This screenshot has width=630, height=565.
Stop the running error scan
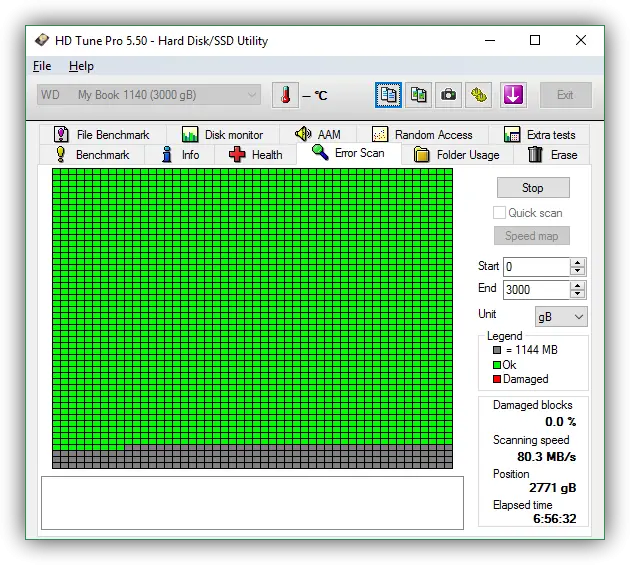(x=533, y=188)
